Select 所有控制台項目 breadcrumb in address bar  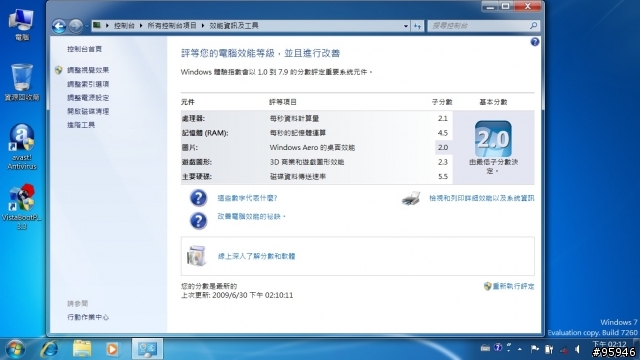[x=172, y=26]
